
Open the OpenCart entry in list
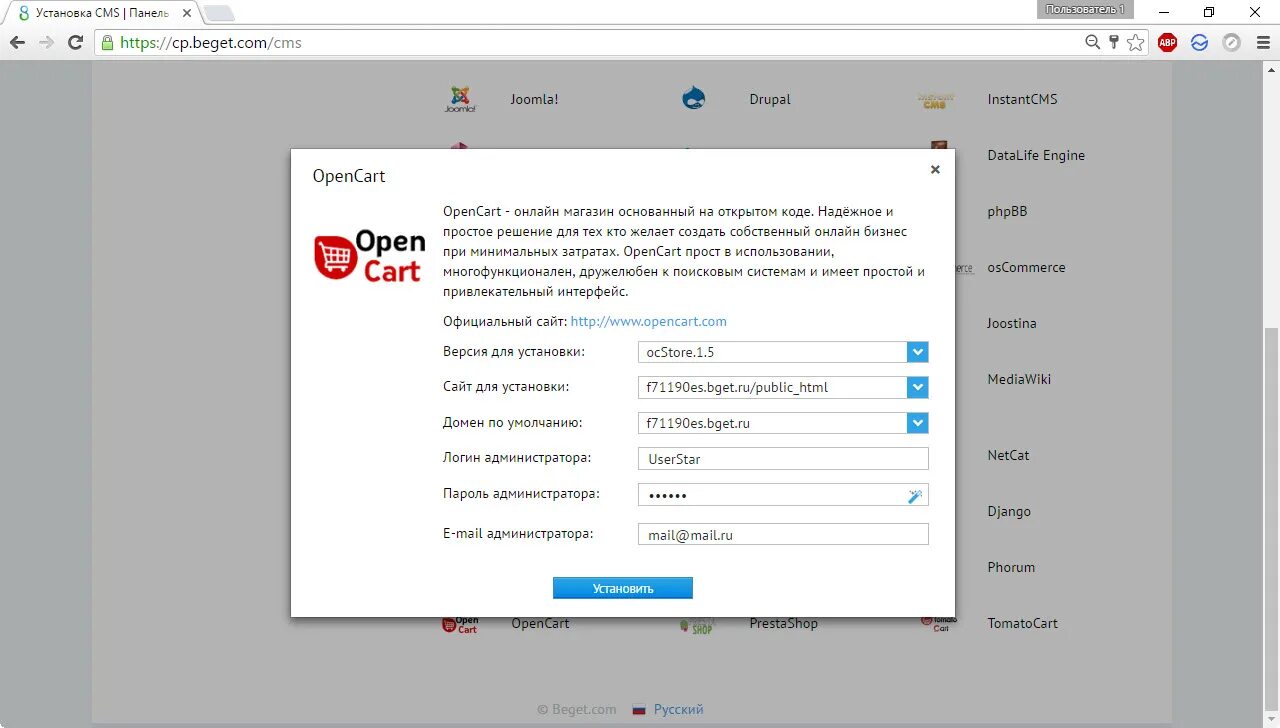(540, 623)
